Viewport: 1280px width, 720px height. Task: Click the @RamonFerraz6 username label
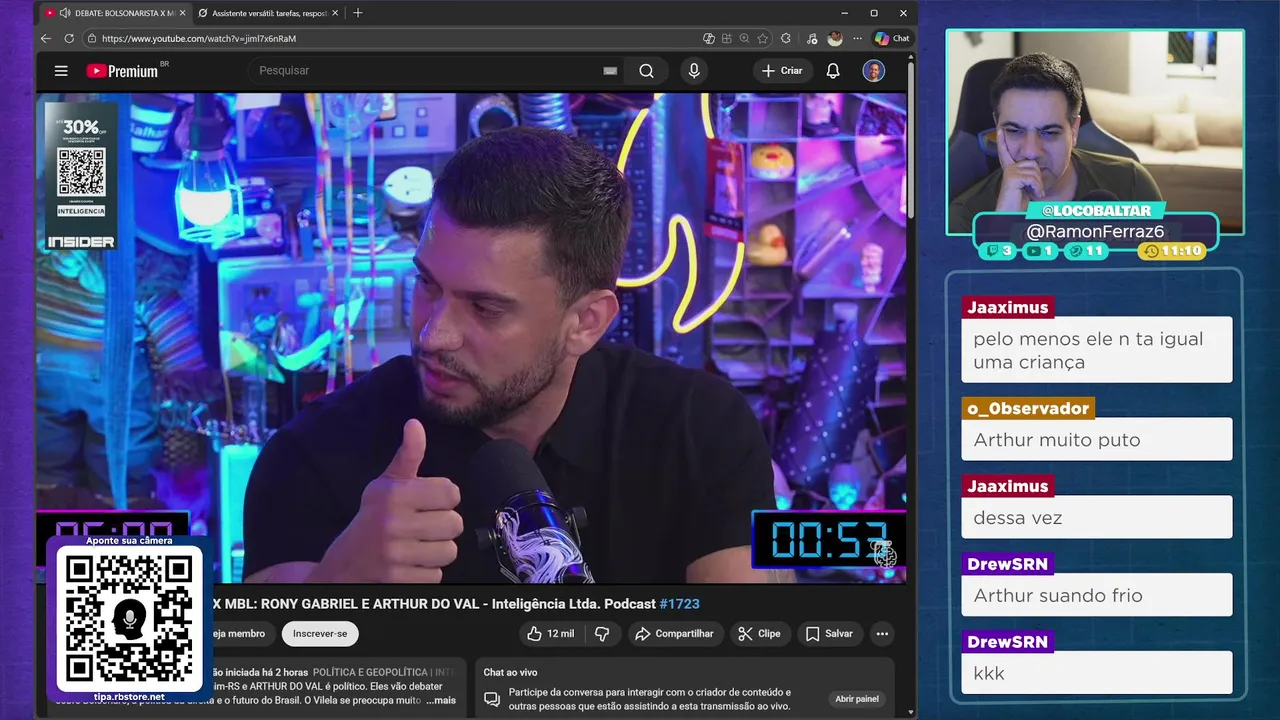(1095, 232)
